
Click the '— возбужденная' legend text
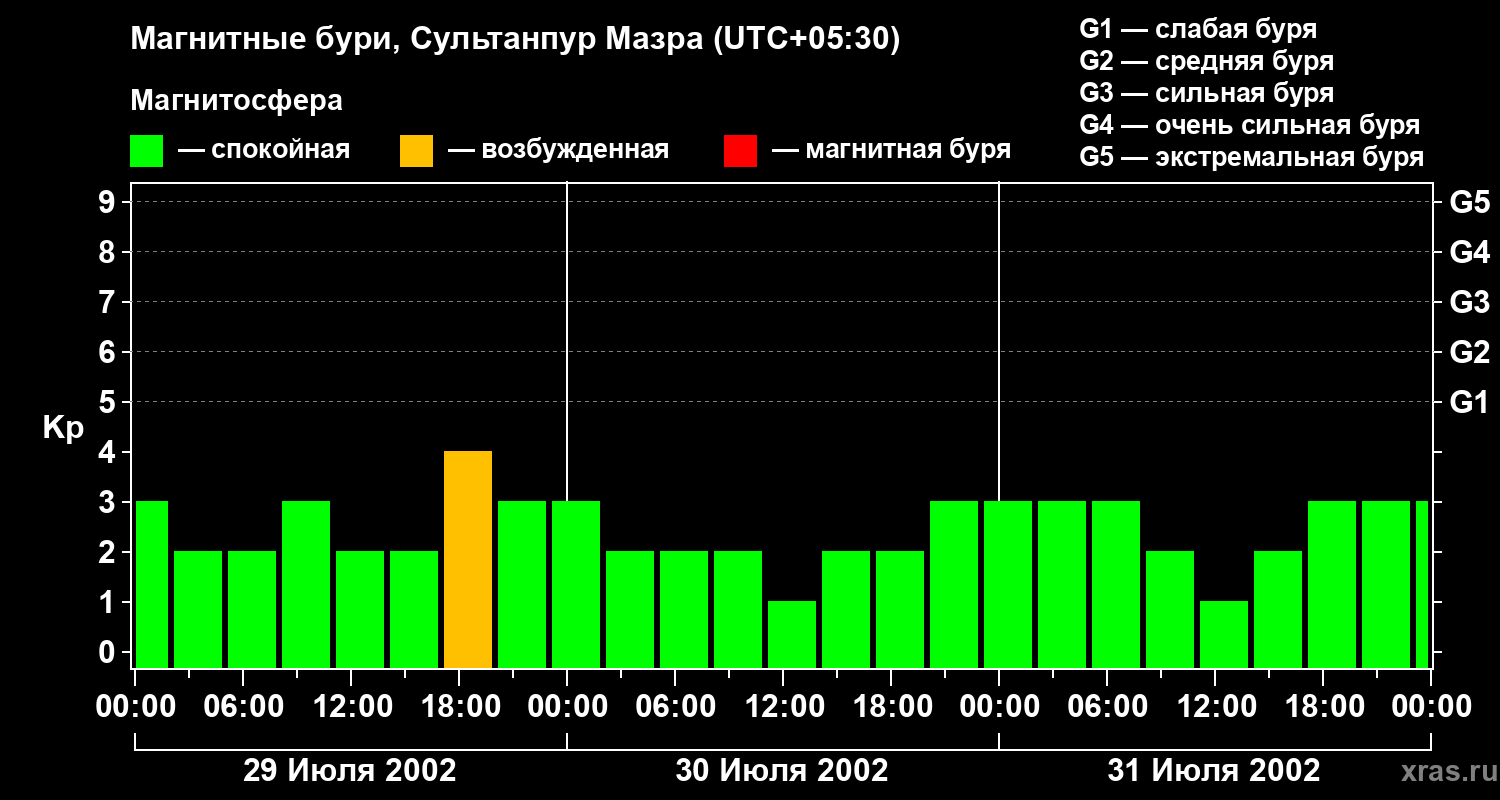558,151
